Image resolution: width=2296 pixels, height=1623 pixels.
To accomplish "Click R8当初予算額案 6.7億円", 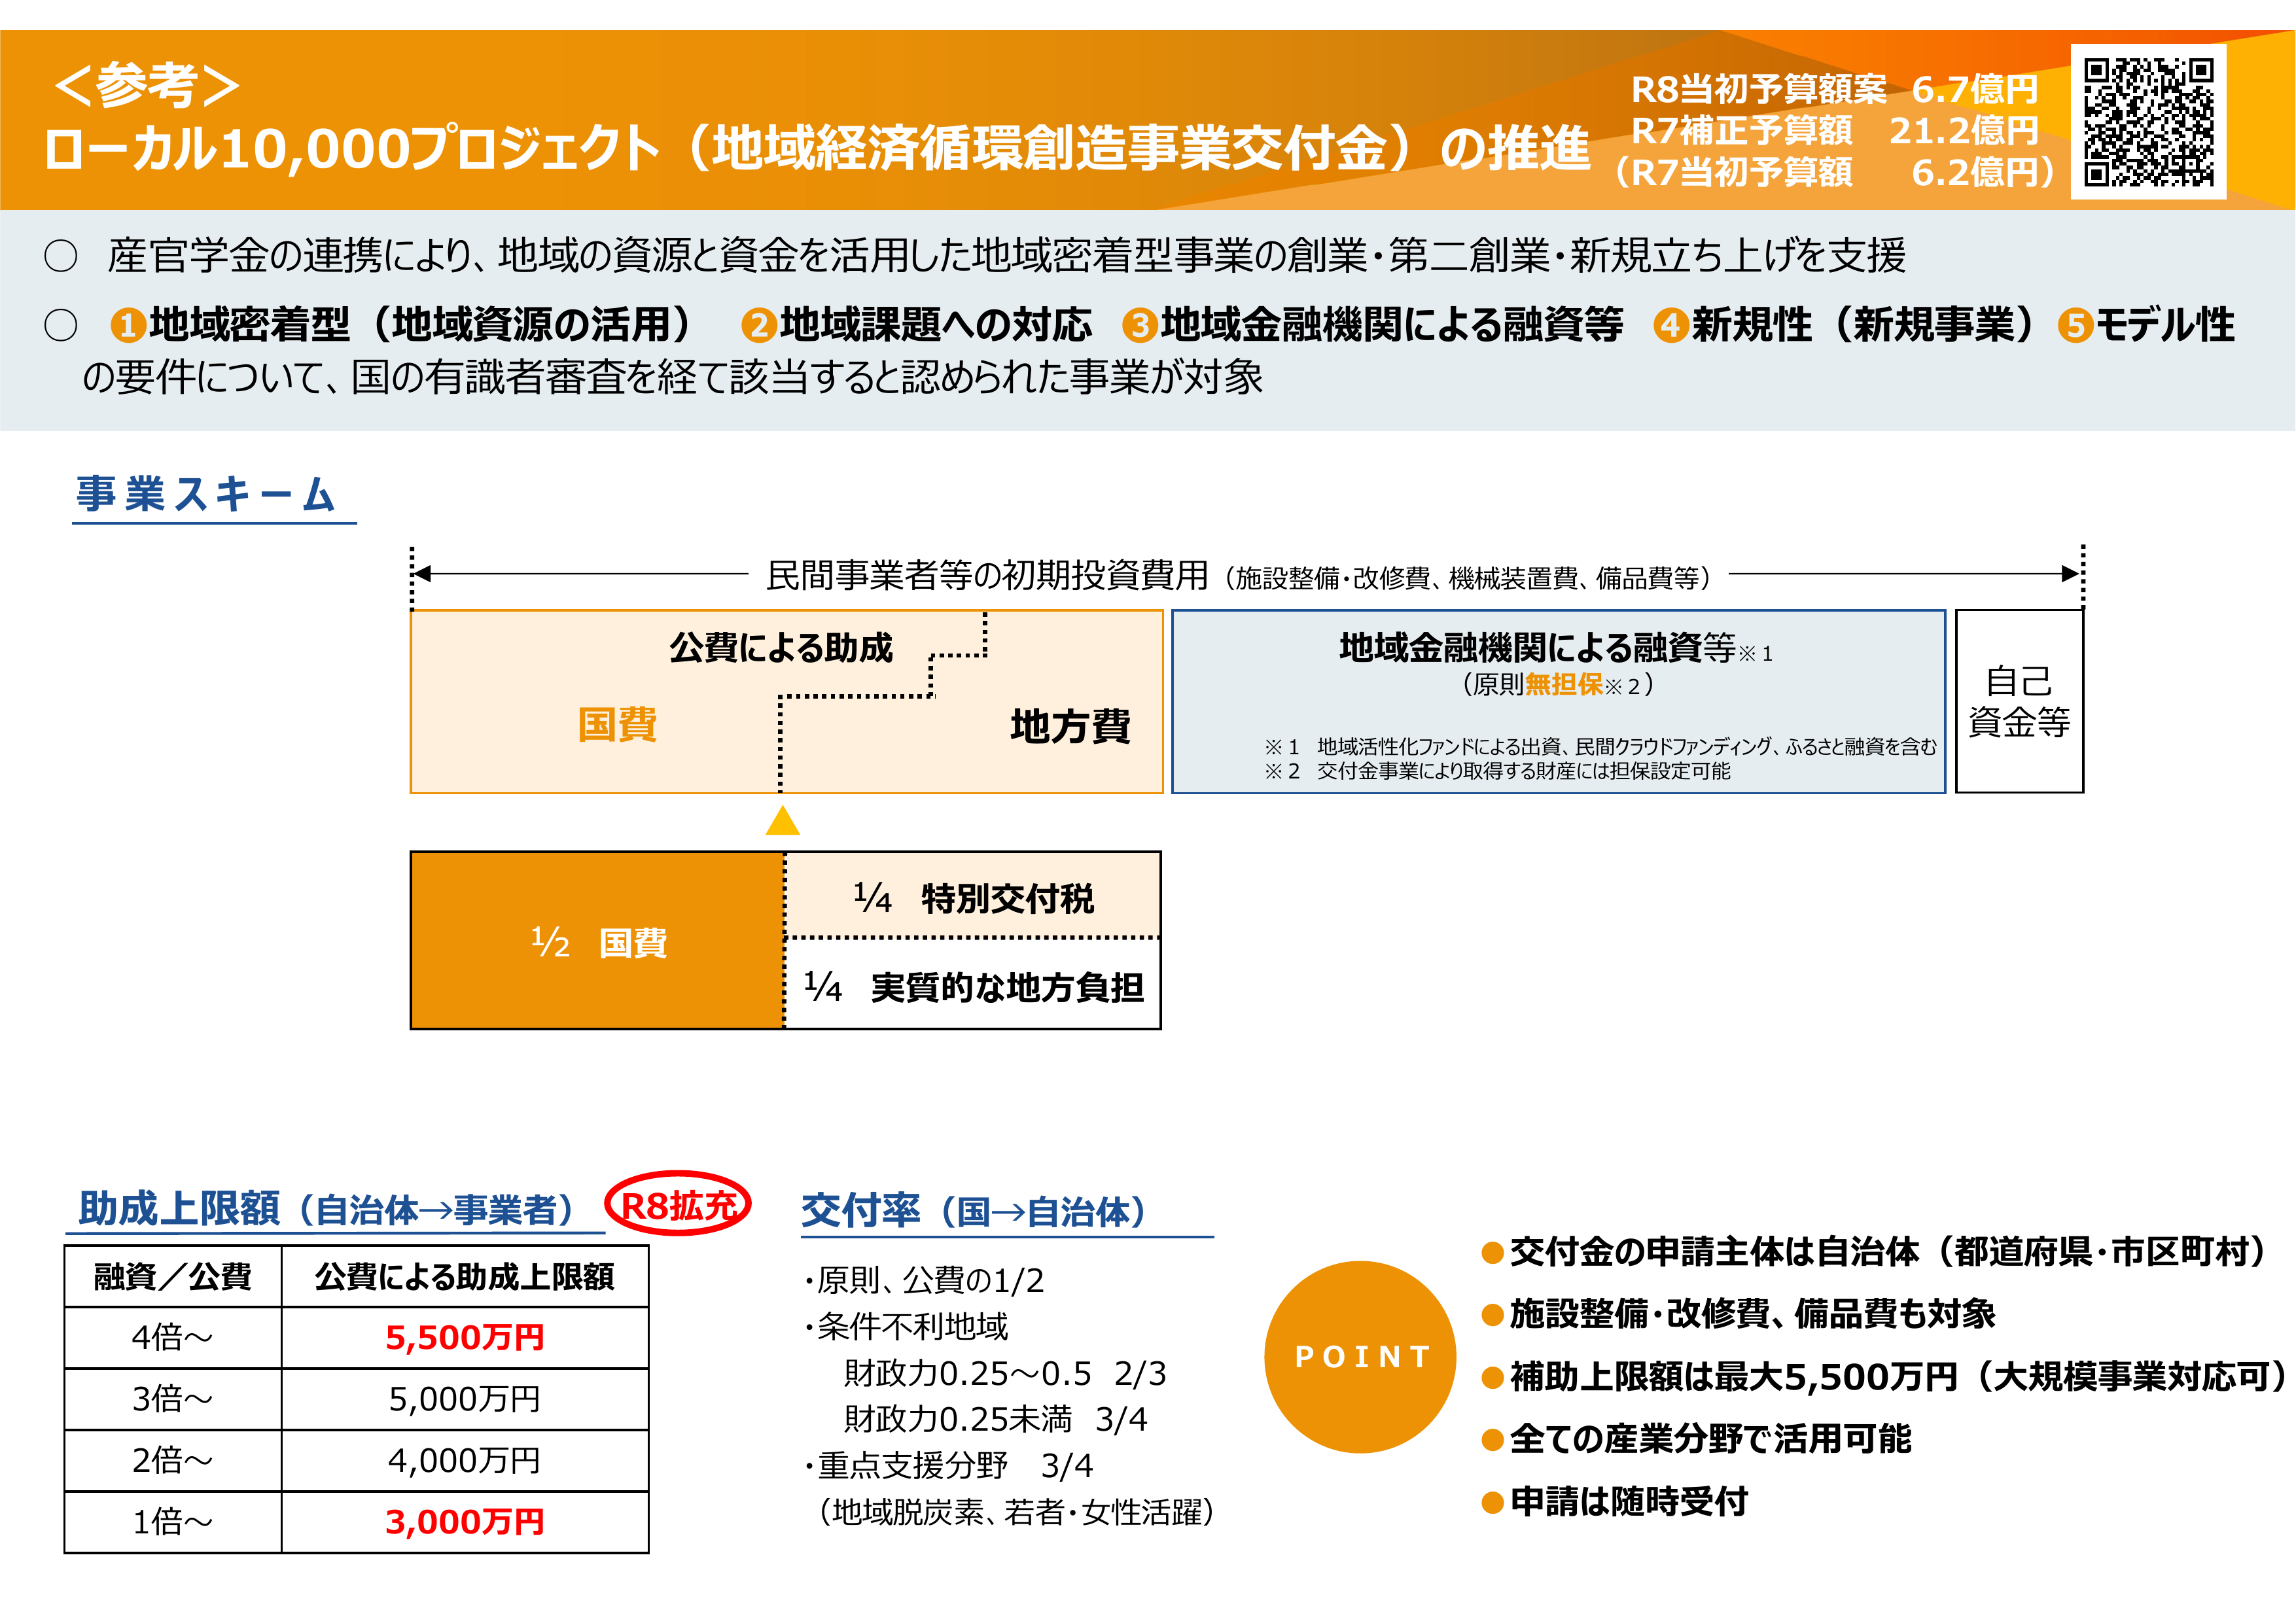I will 1834,90.
